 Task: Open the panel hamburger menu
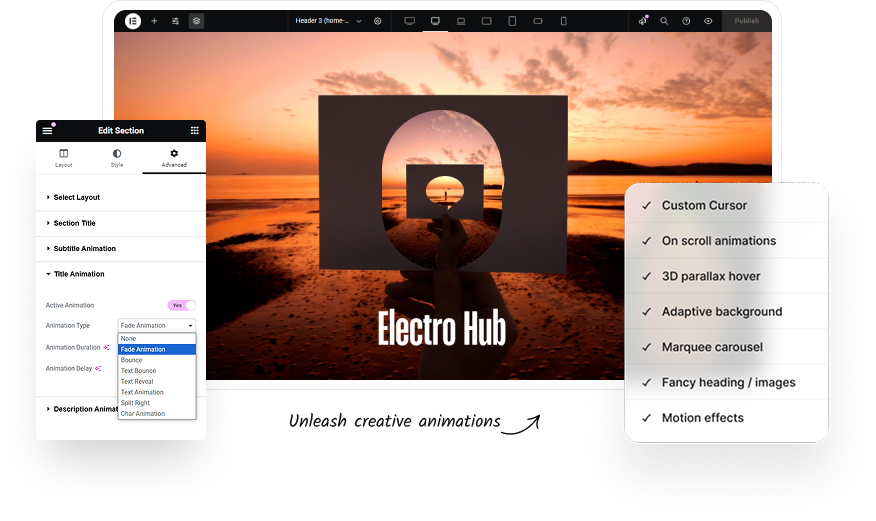[x=47, y=131]
